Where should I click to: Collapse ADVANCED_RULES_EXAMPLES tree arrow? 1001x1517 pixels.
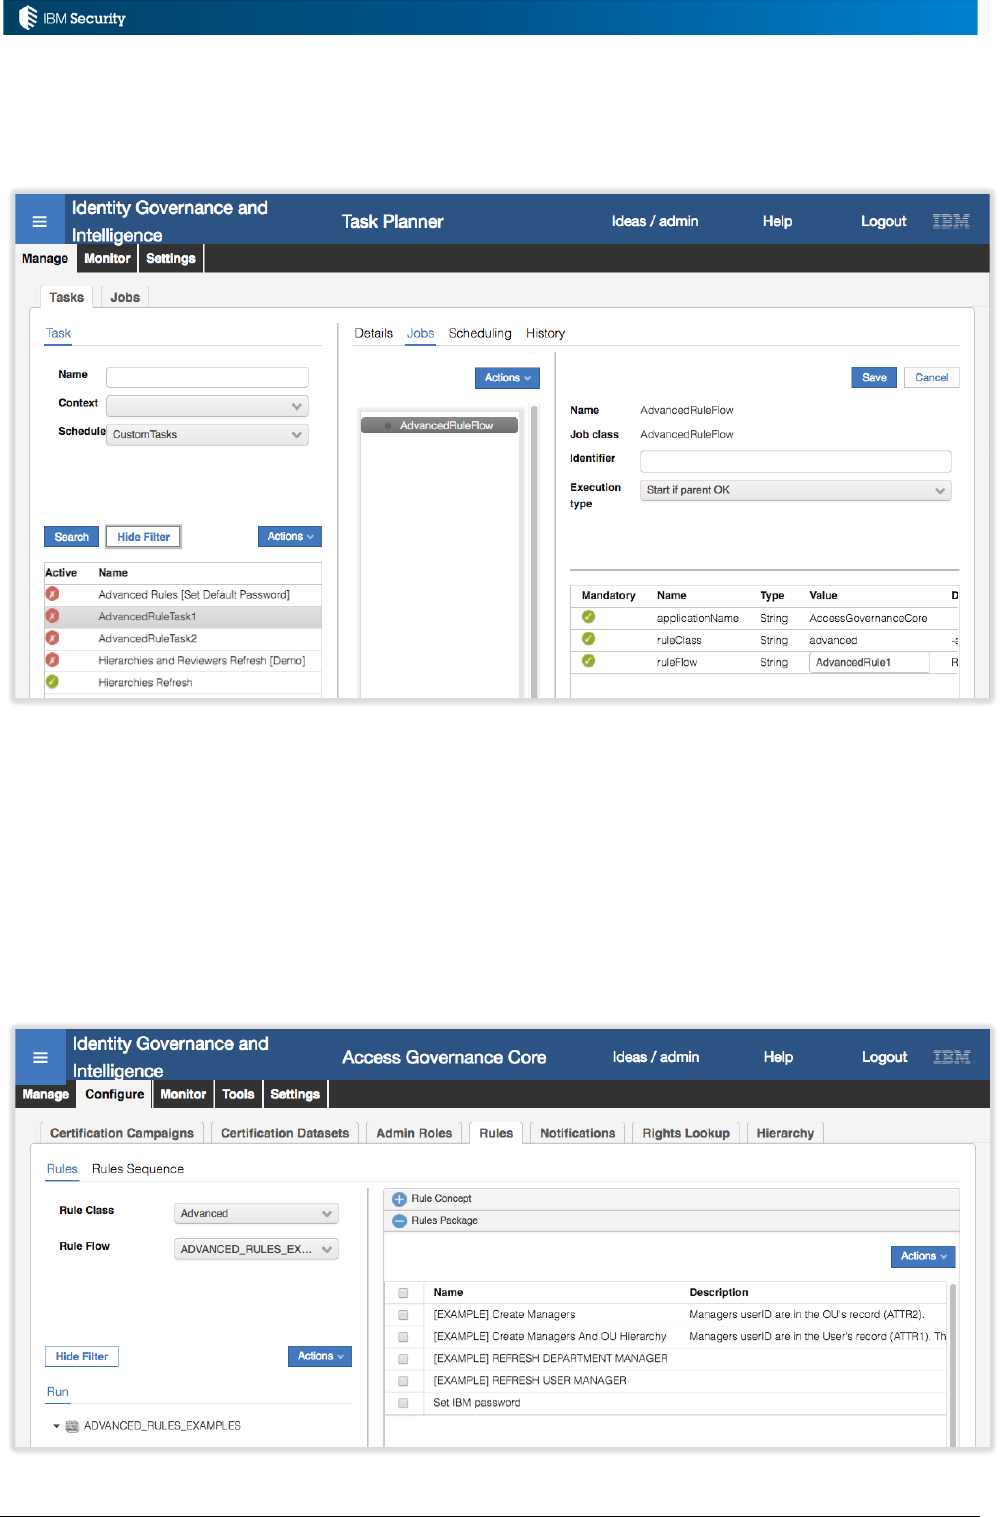click(x=57, y=1426)
